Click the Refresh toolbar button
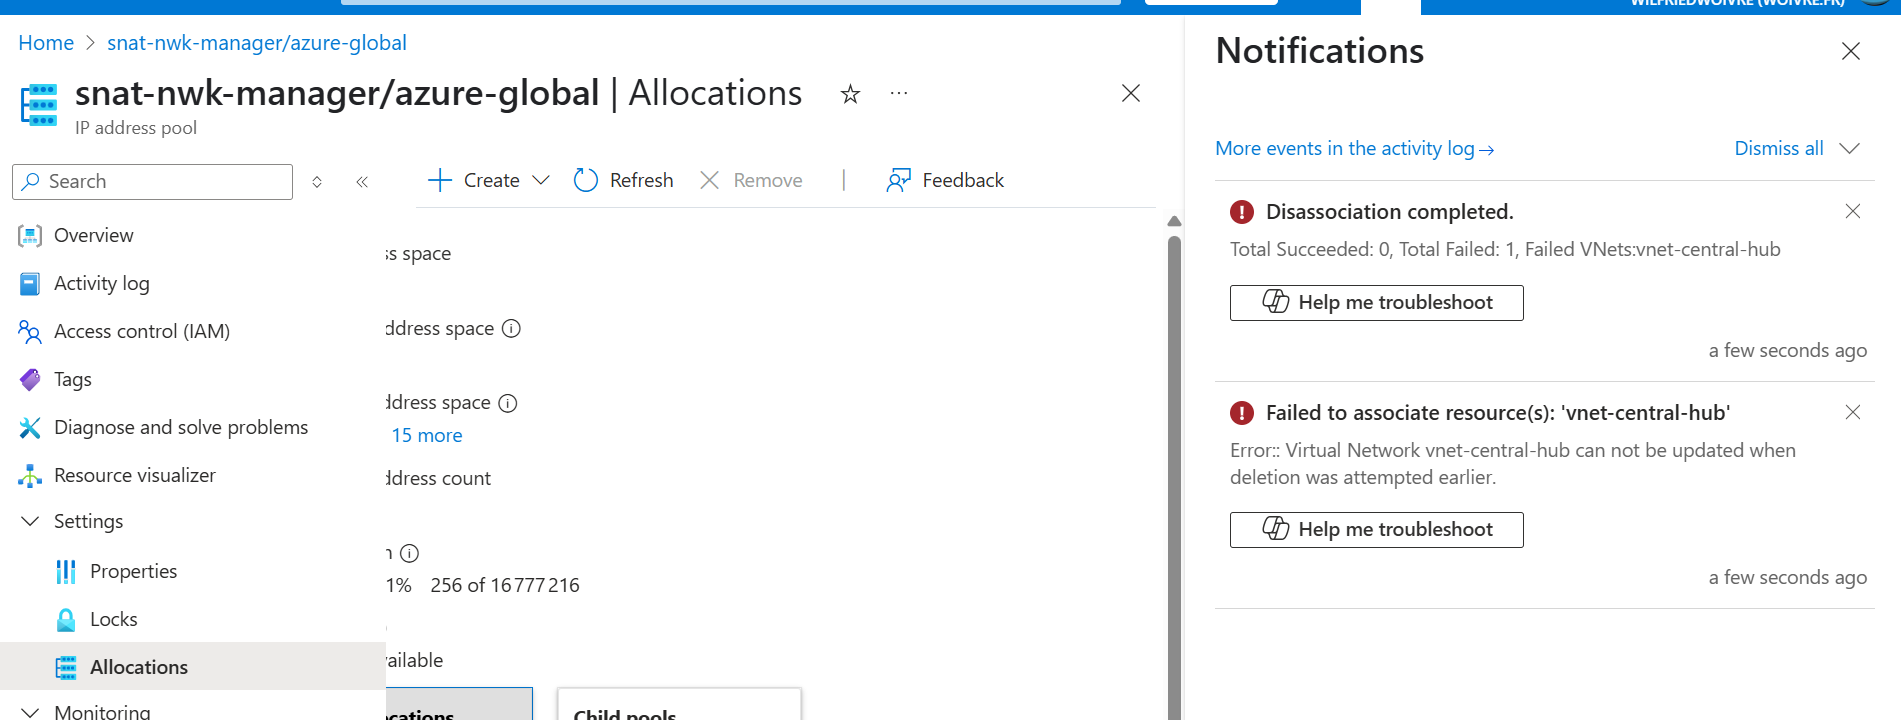 [x=623, y=180]
